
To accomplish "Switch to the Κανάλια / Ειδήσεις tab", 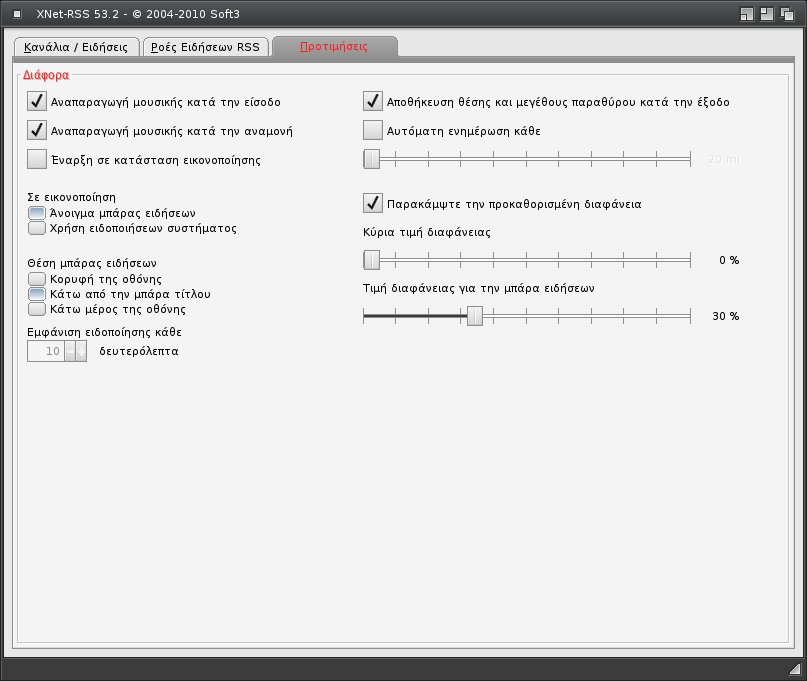I will (75, 47).
